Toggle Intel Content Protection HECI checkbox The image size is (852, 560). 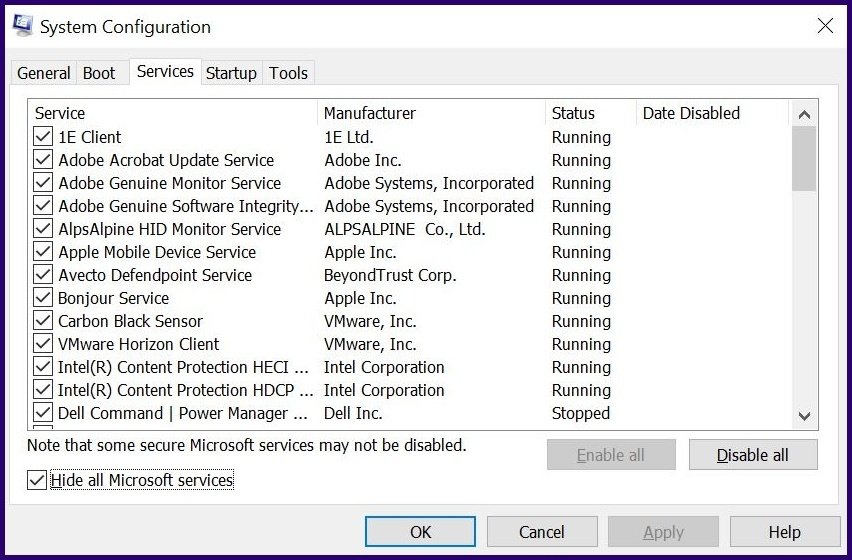pyautogui.click(x=42, y=366)
